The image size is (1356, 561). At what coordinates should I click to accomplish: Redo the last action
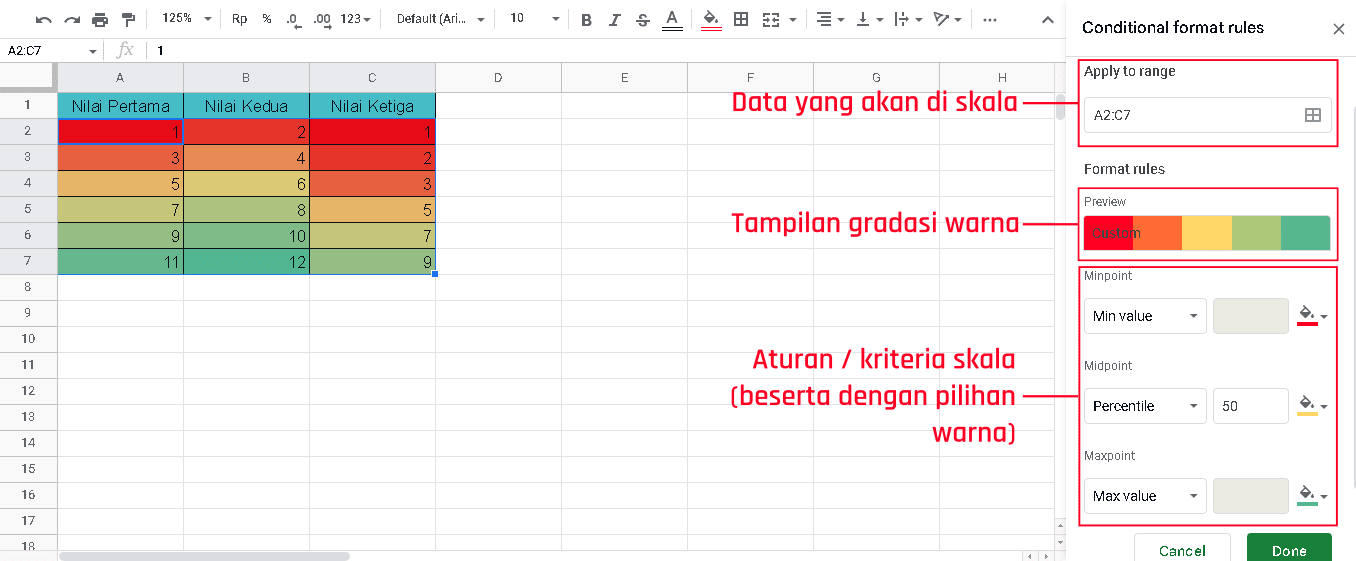tap(71, 19)
